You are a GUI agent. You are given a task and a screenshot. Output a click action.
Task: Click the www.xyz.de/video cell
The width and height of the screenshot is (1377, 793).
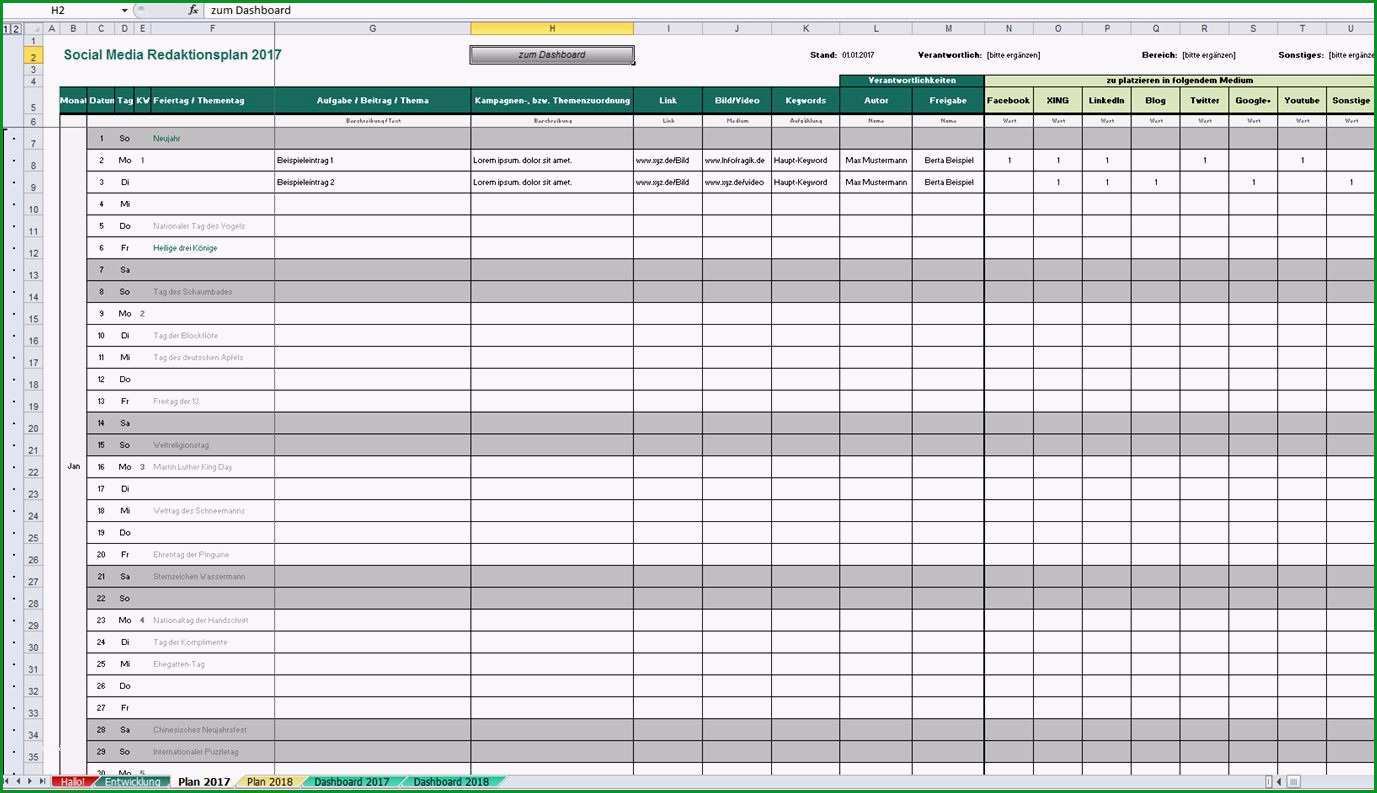click(x=737, y=182)
